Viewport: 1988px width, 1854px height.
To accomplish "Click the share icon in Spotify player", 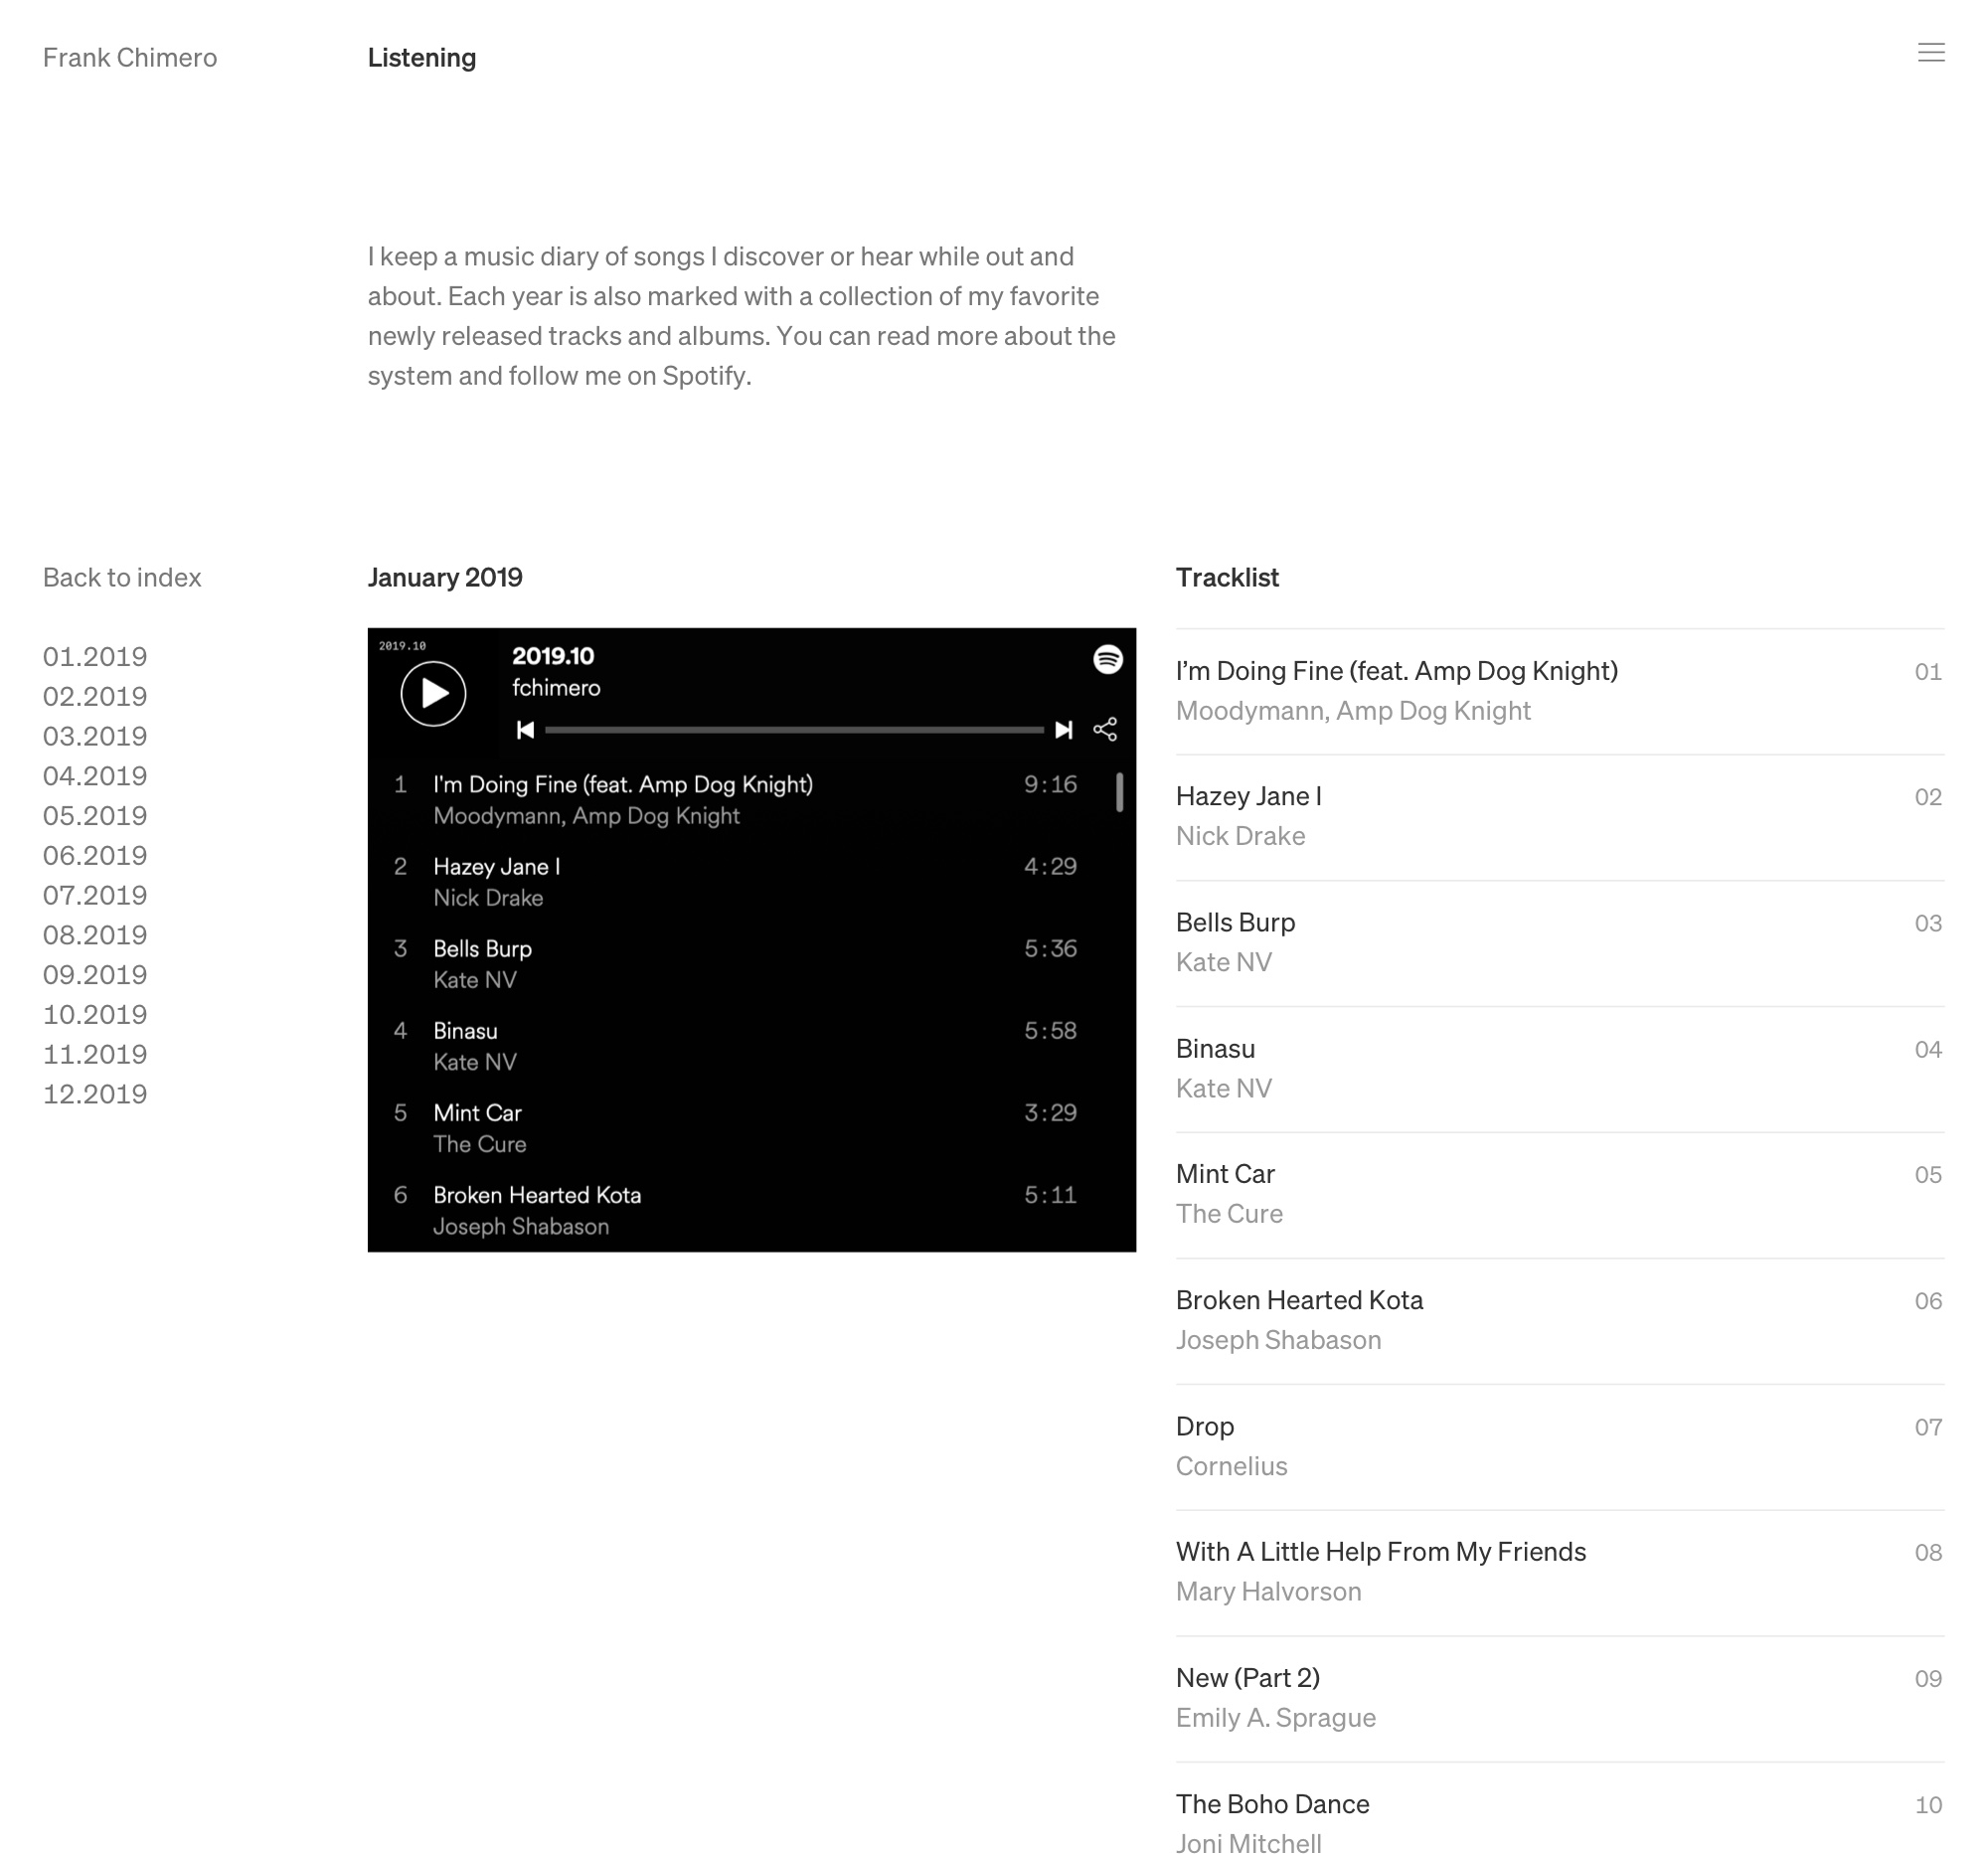I will (1105, 730).
